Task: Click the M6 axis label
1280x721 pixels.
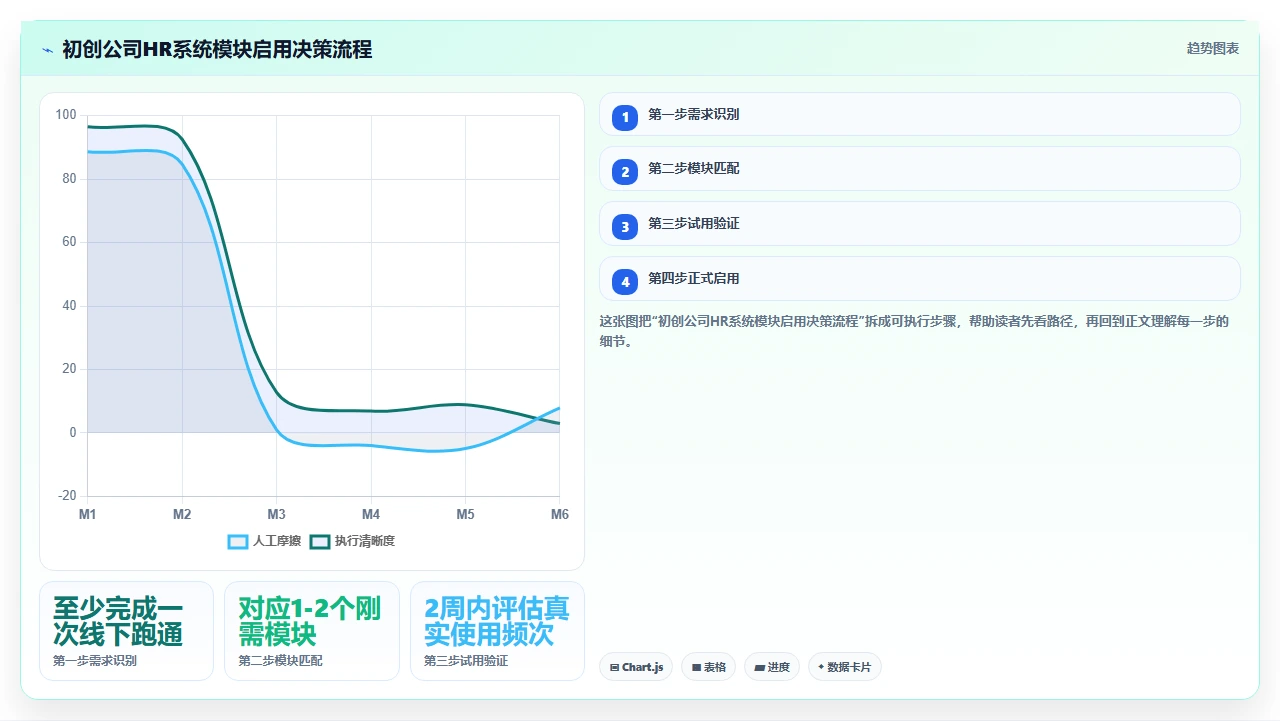Action: [x=559, y=514]
